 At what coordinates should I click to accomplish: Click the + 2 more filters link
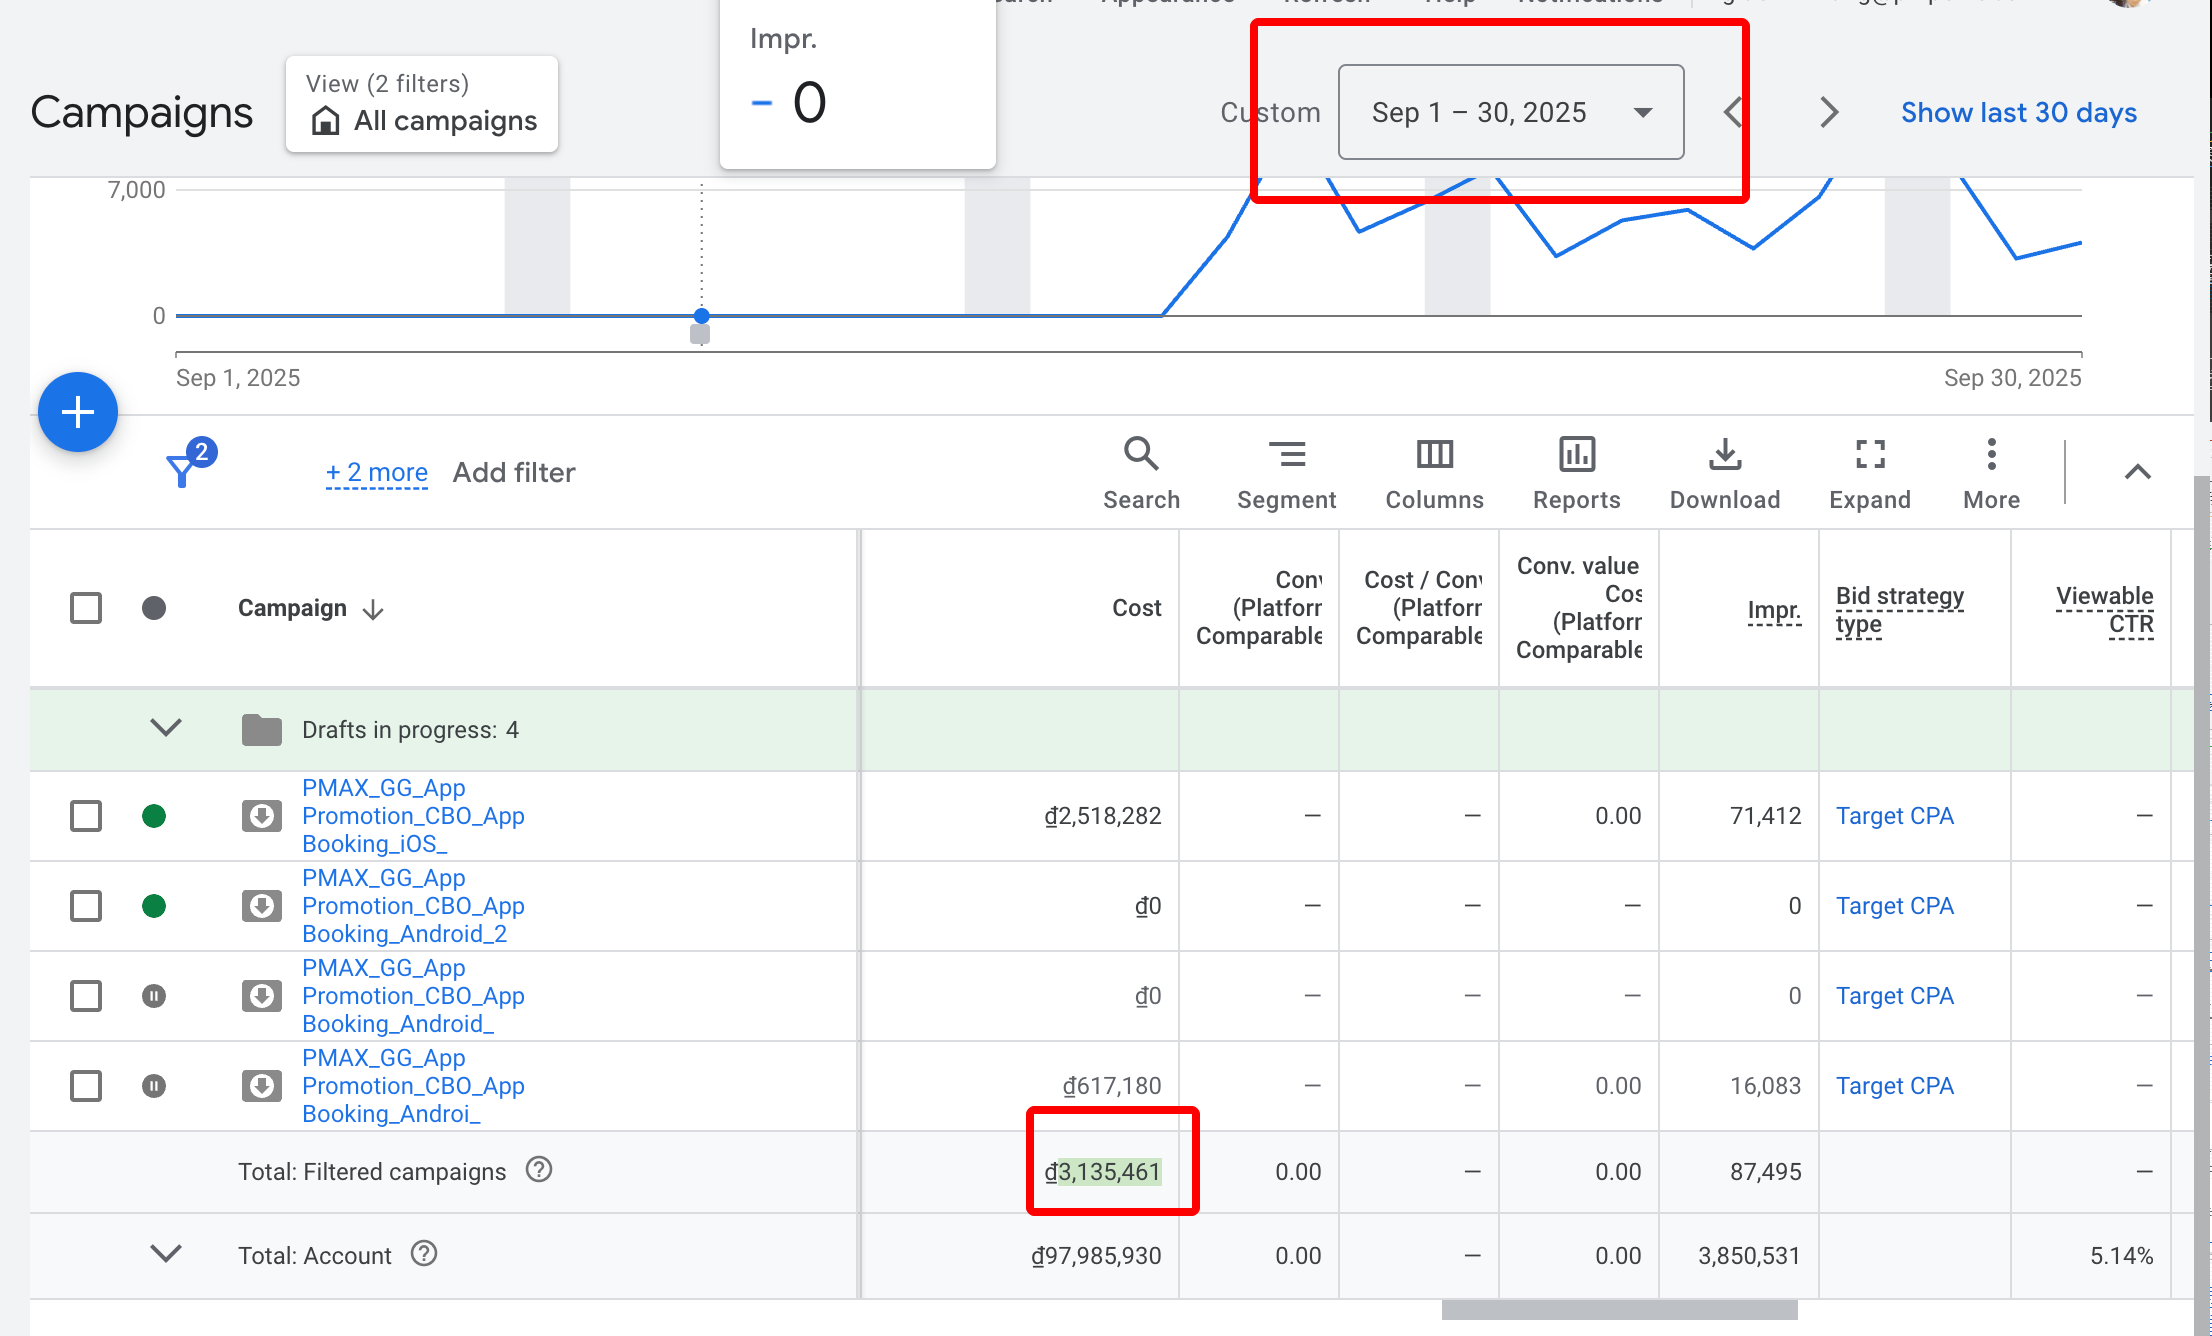[x=376, y=472]
